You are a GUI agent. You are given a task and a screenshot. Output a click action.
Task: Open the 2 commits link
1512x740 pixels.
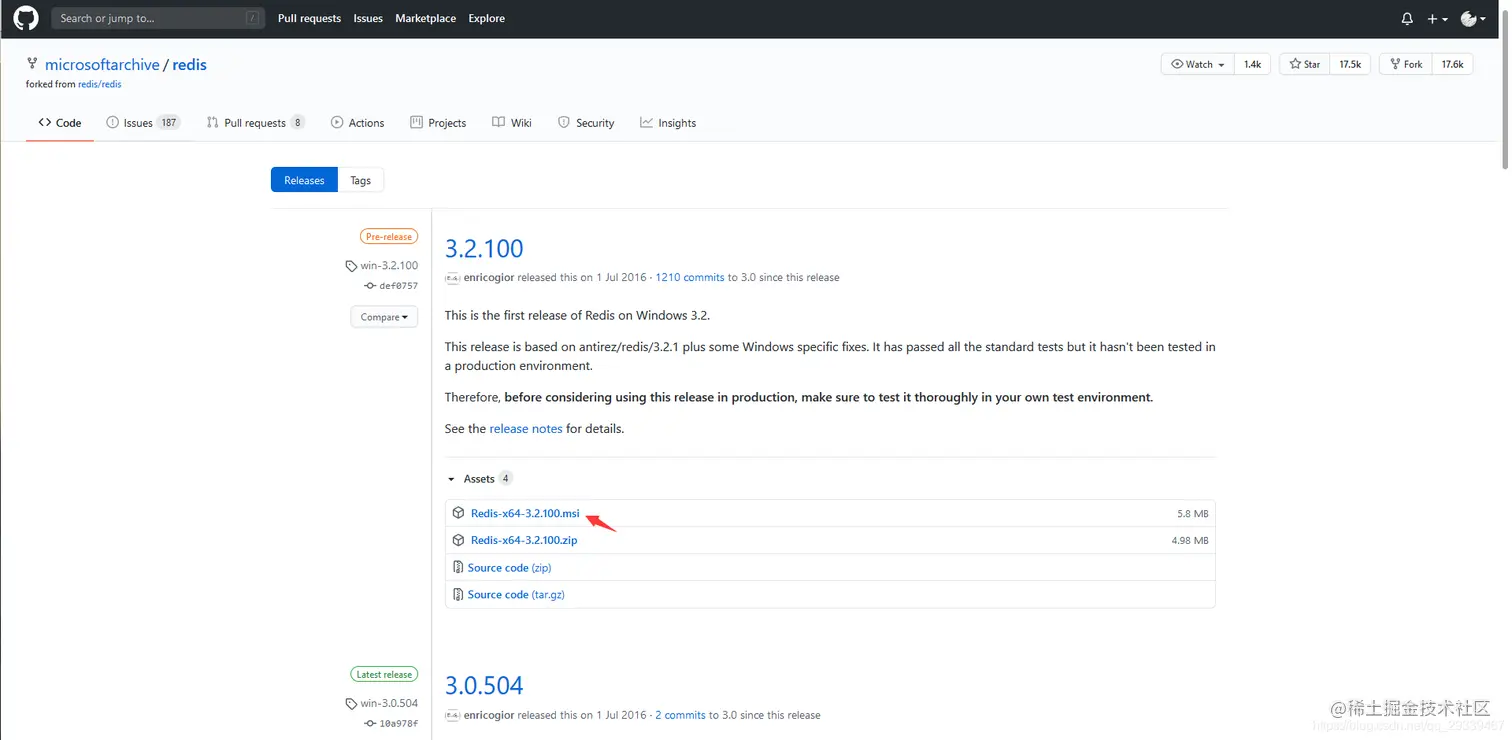pos(680,715)
